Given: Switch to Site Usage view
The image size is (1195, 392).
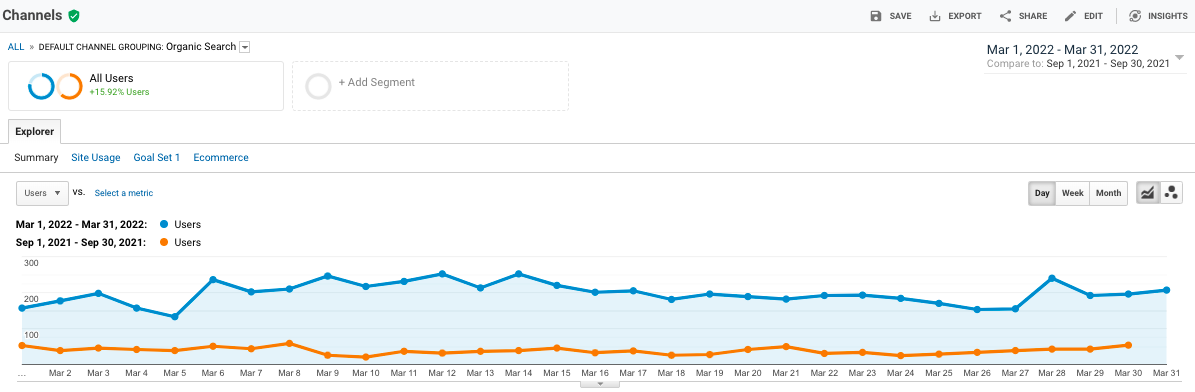Looking at the screenshot, I should pos(95,157).
